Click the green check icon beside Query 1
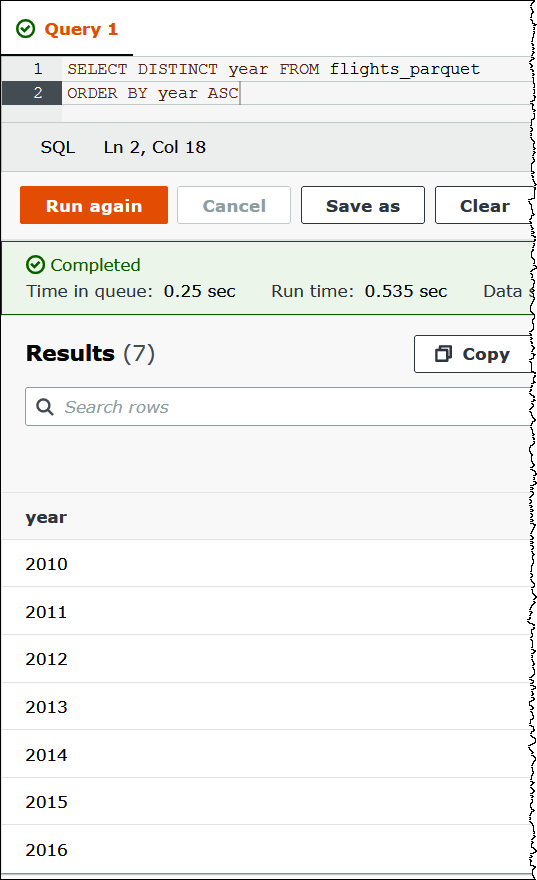This screenshot has width=537, height=880. pos(25,29)
